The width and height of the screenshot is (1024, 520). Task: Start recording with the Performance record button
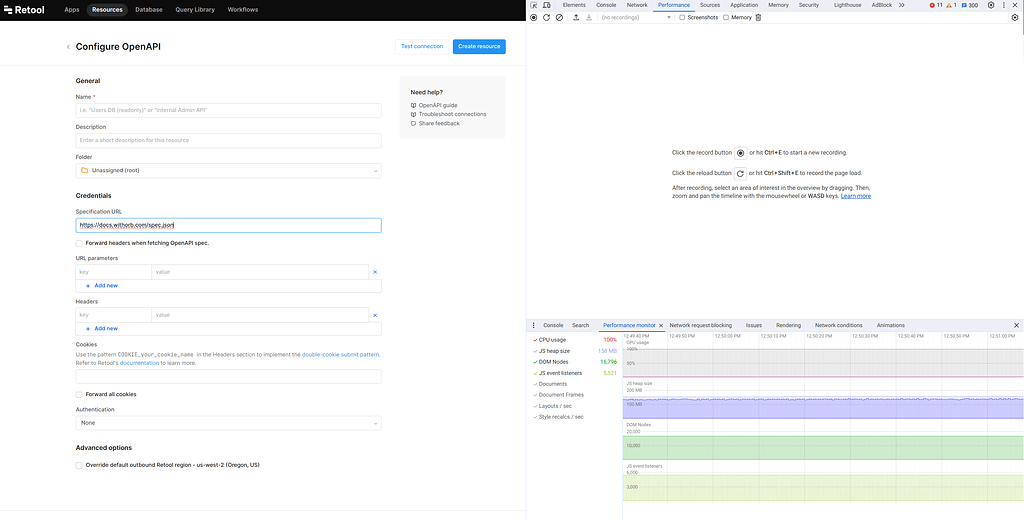click(534, 18)
